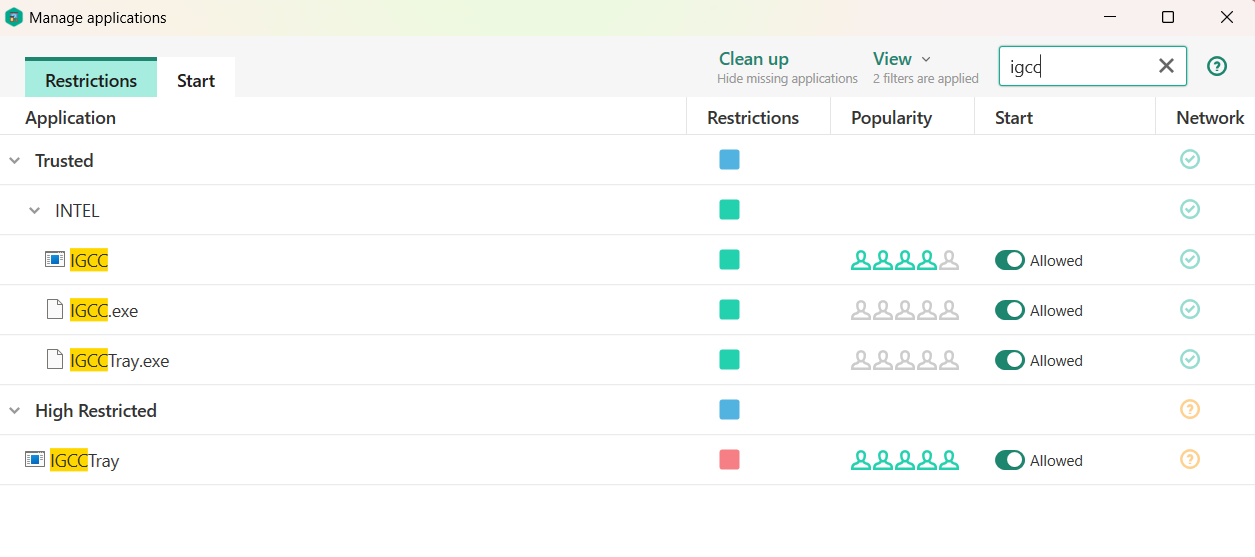The width and height of the screenshot is (1255, 557).
Task: Click the search input containing igcc
Action: 1078,66
